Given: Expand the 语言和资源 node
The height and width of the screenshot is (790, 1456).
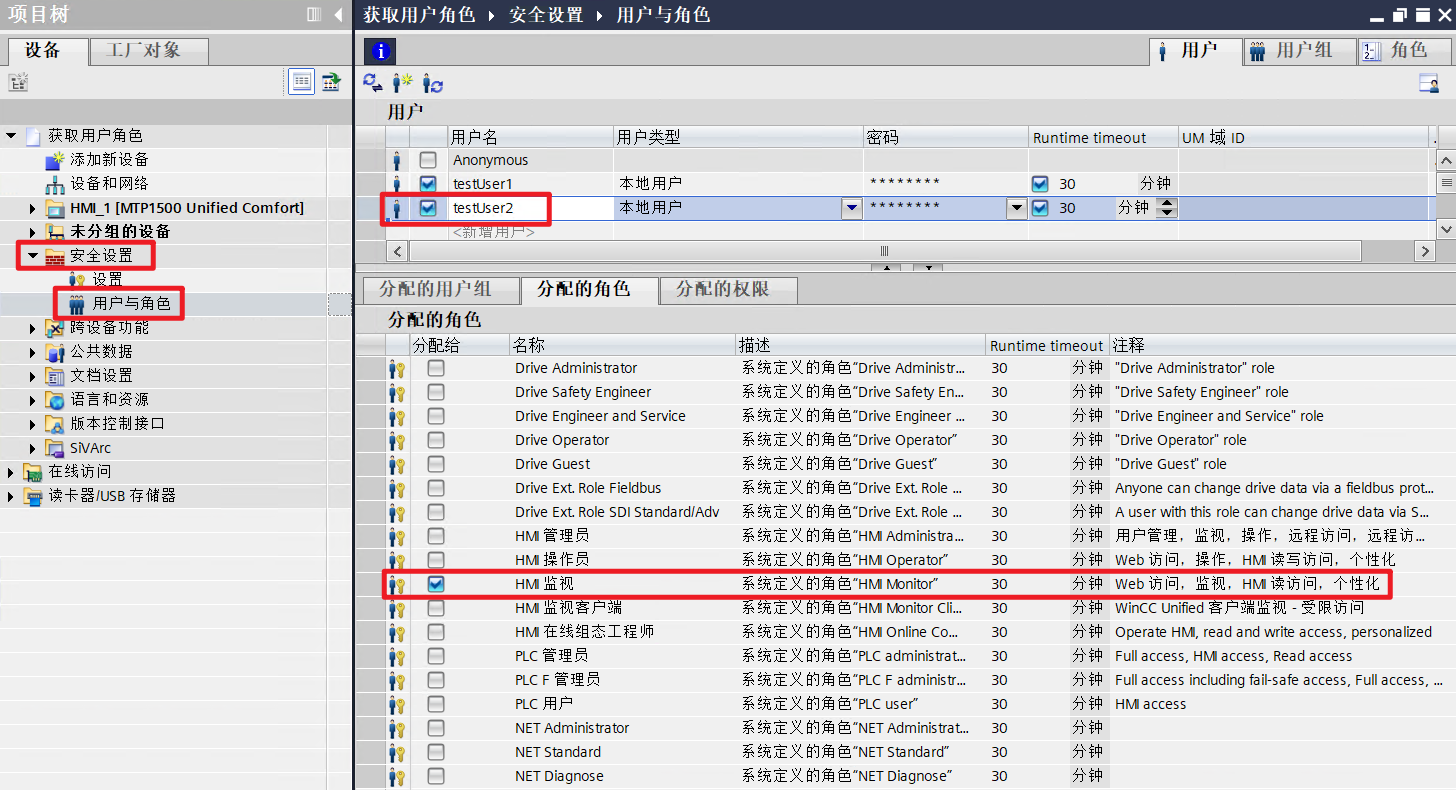Looking at the screenshot, I should pos(33,399).
